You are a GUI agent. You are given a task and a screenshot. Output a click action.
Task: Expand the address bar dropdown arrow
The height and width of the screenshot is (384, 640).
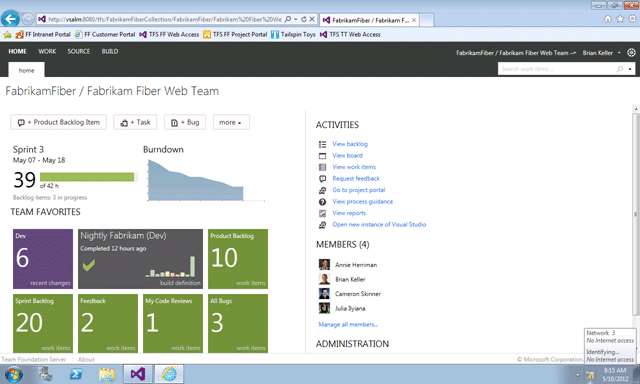pos(296,19)
